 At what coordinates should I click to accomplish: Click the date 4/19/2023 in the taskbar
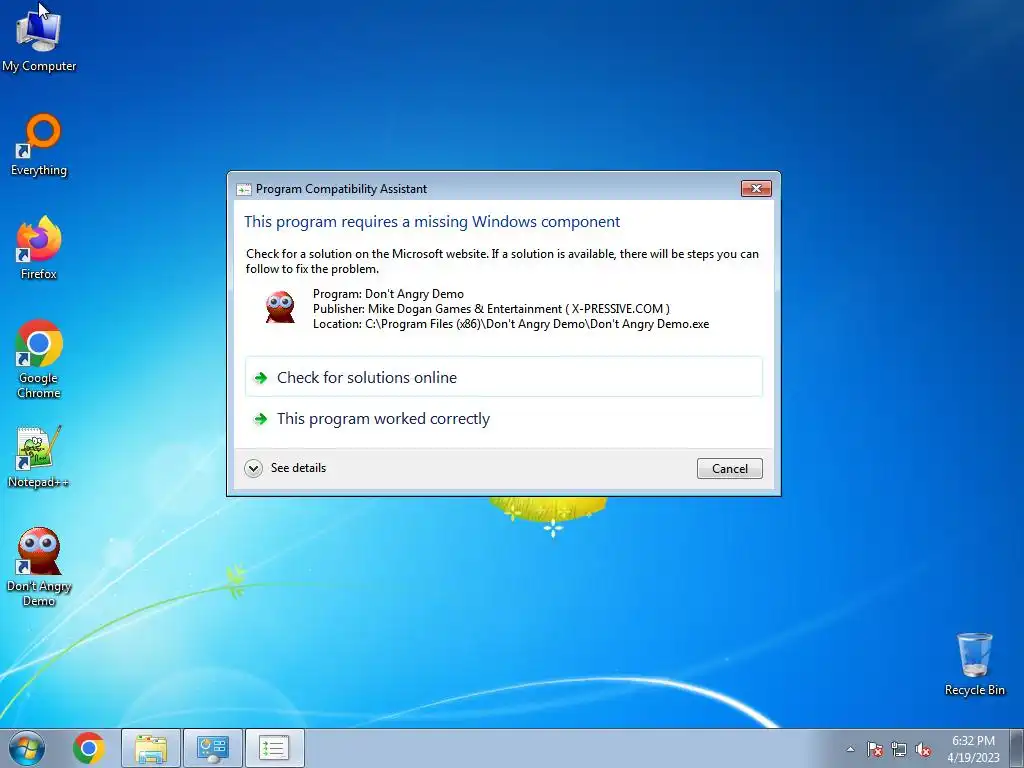973,758
